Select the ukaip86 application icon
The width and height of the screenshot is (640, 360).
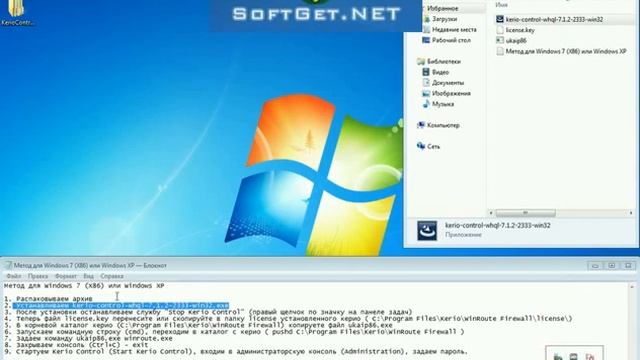[x=500, y=40]
